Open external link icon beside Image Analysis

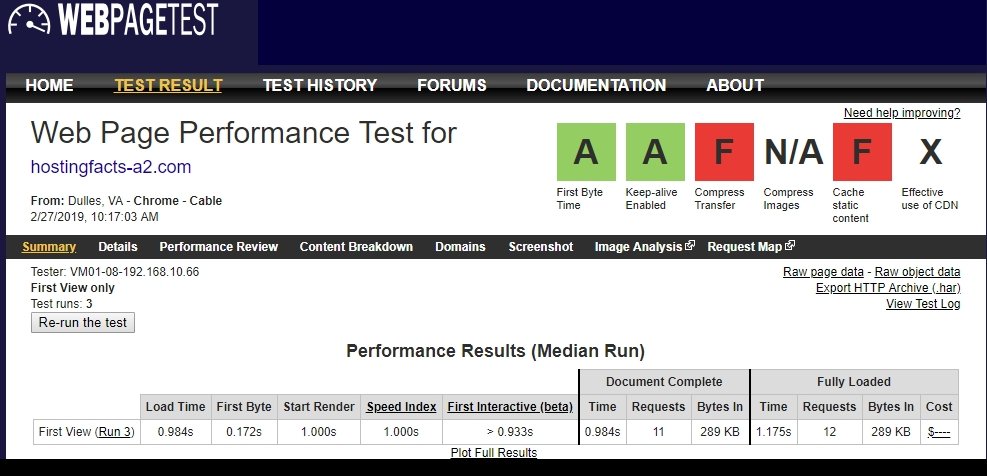690,246
